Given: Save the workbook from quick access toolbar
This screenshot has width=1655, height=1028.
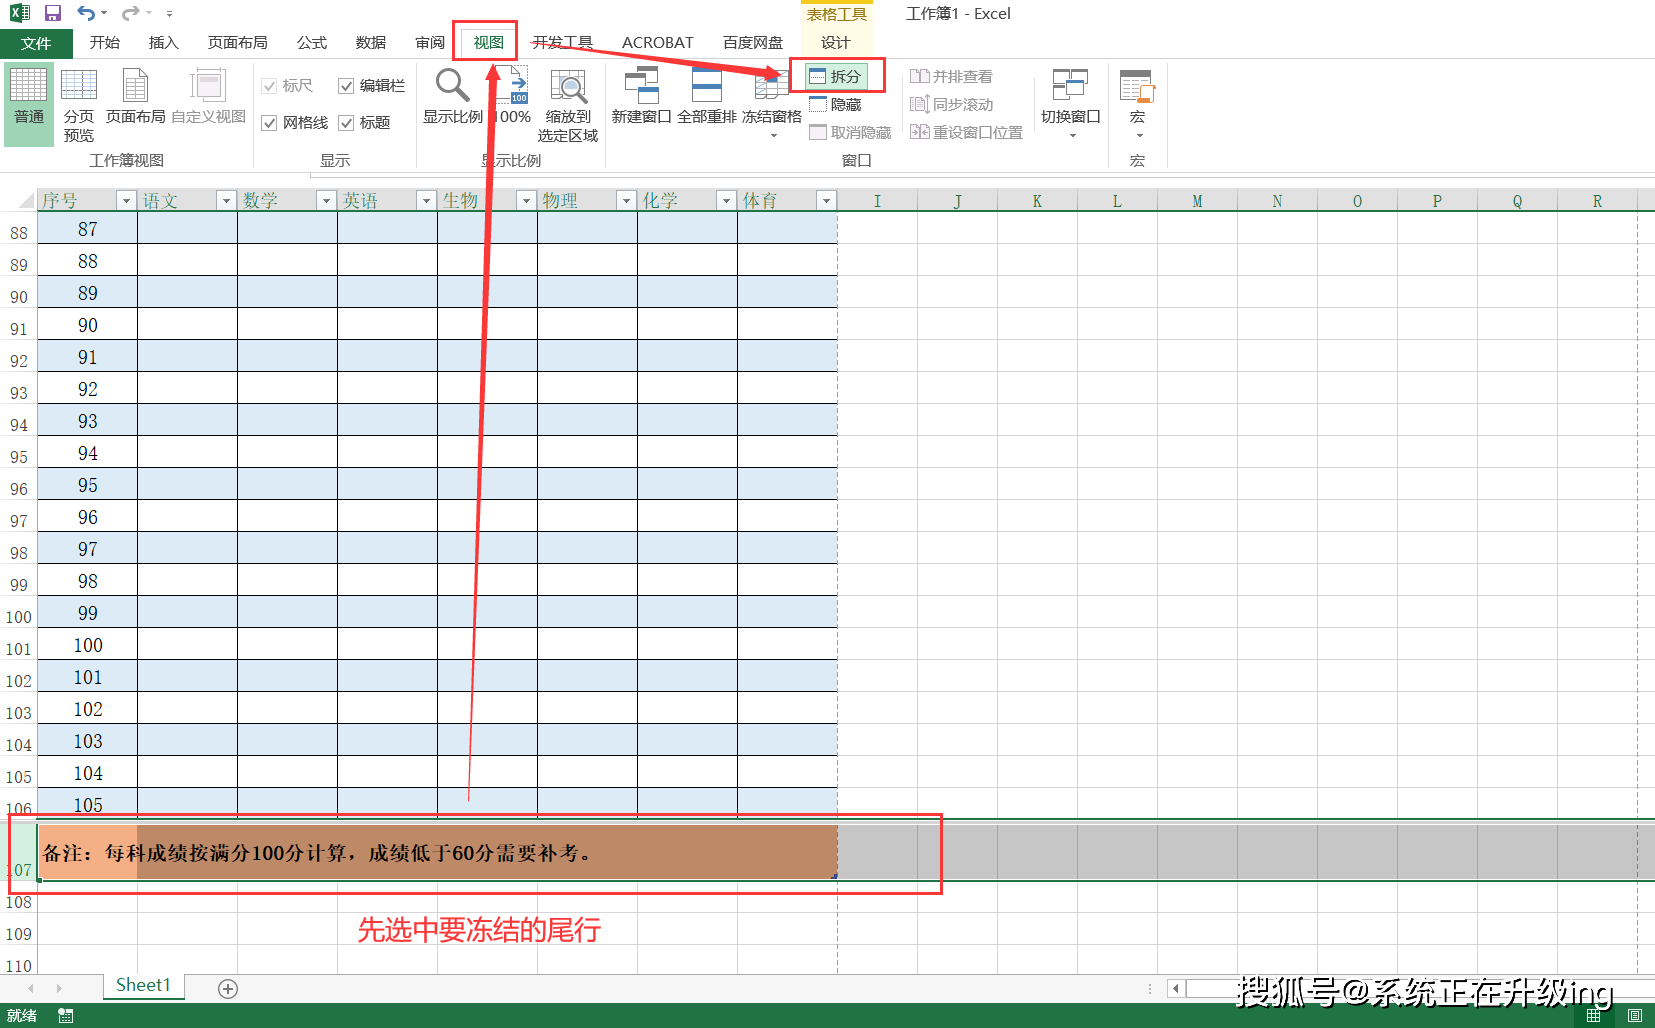Looking at the screenshot, I should 52,12.
